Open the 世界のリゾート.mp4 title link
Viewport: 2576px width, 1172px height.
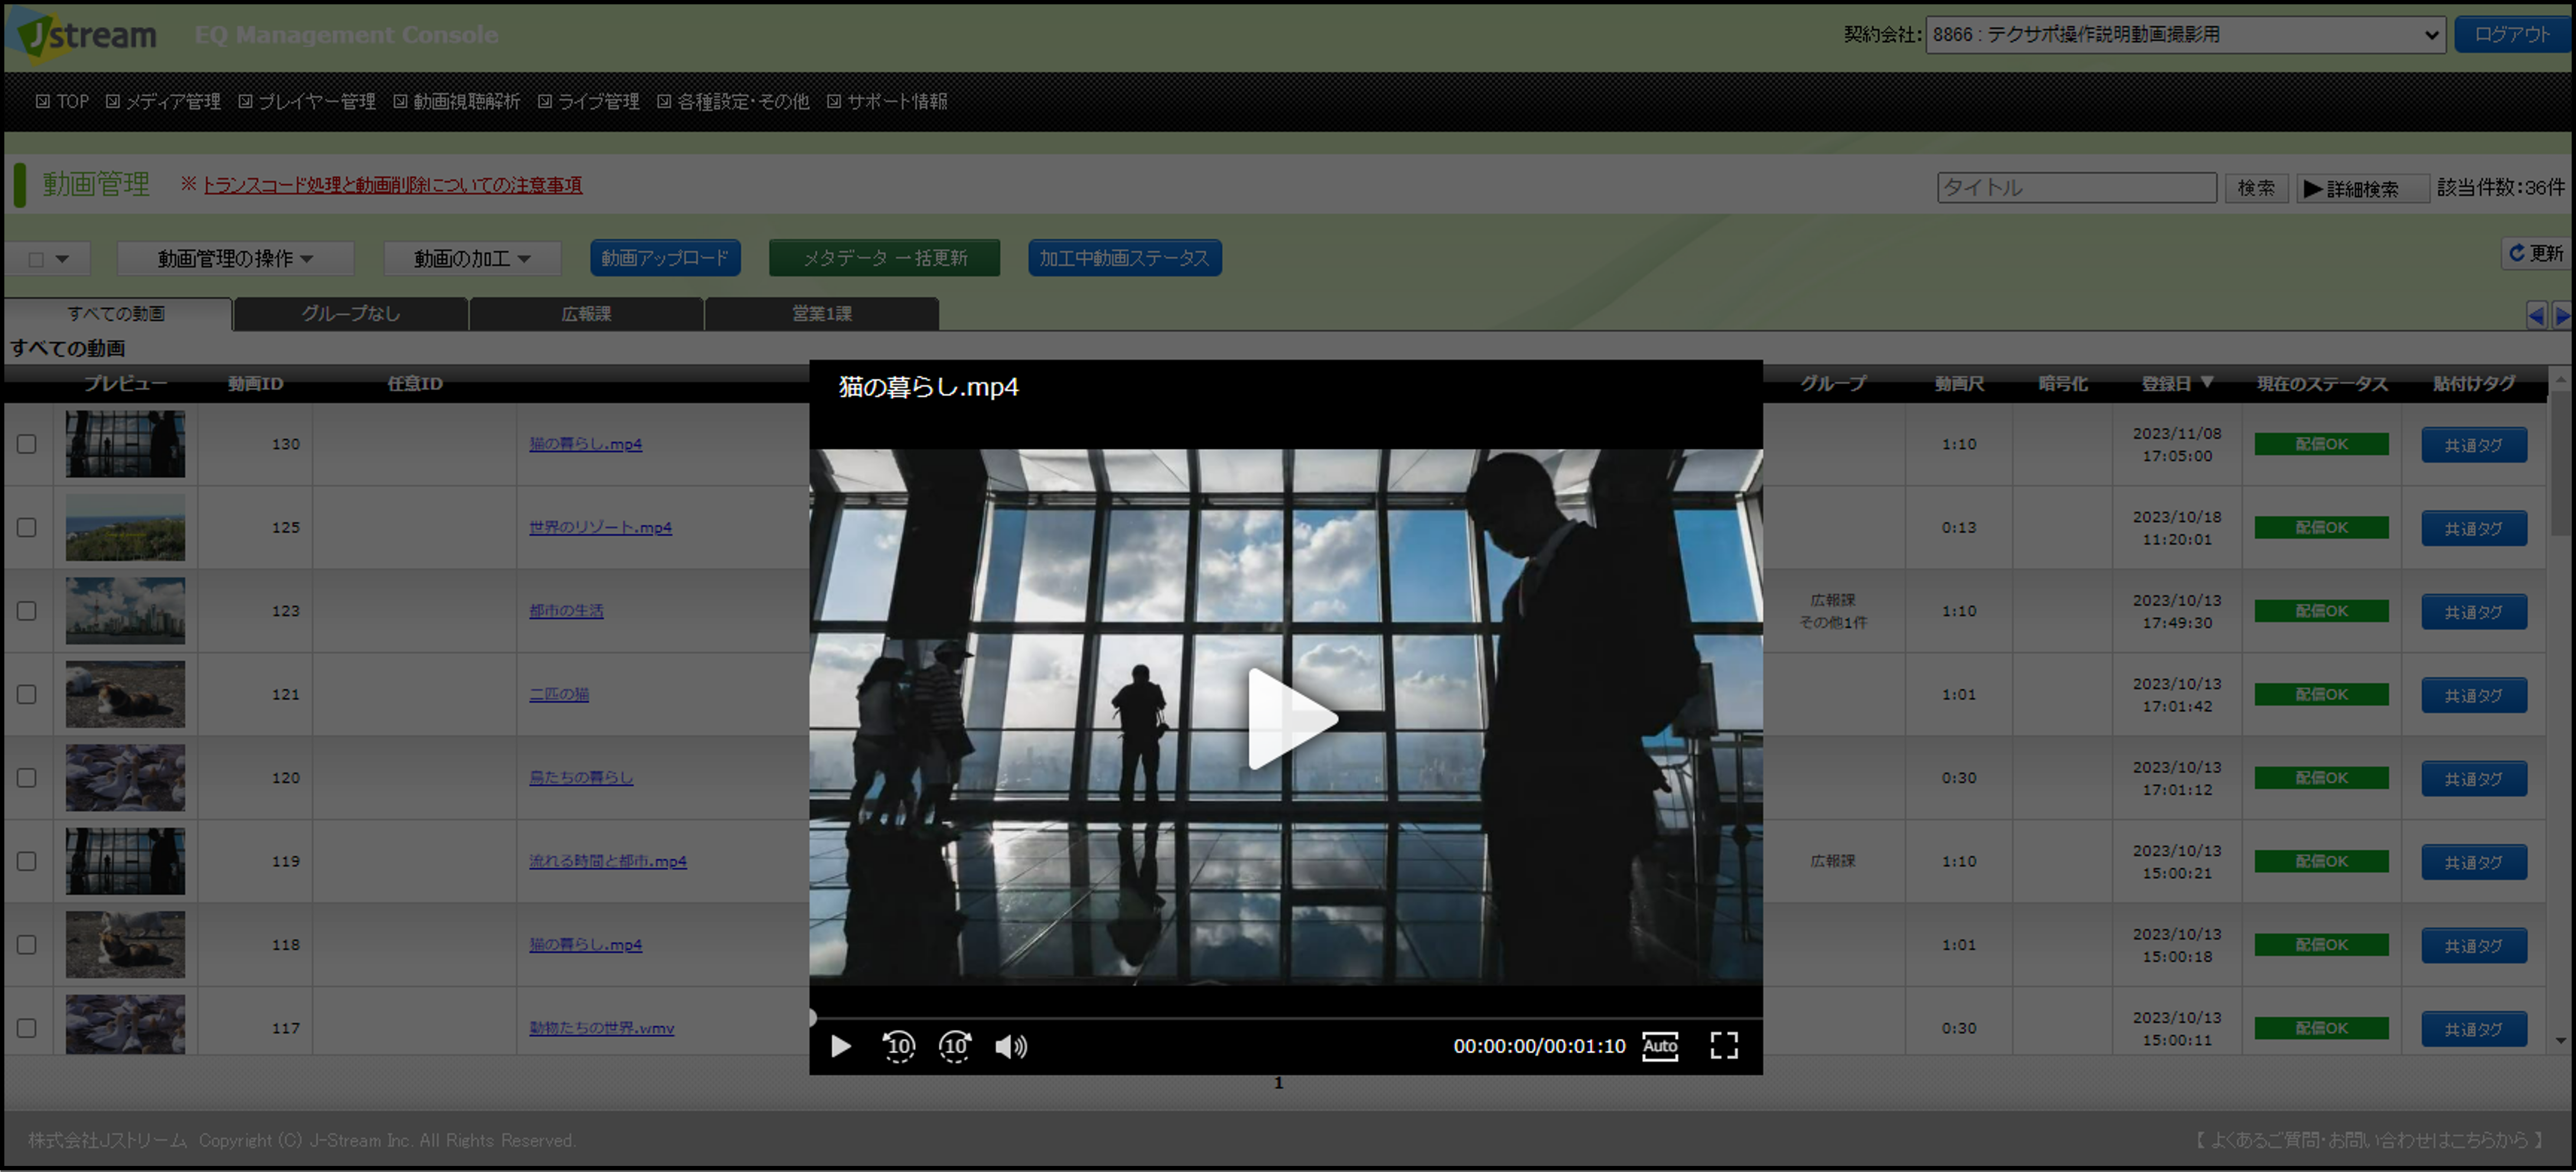600,527
